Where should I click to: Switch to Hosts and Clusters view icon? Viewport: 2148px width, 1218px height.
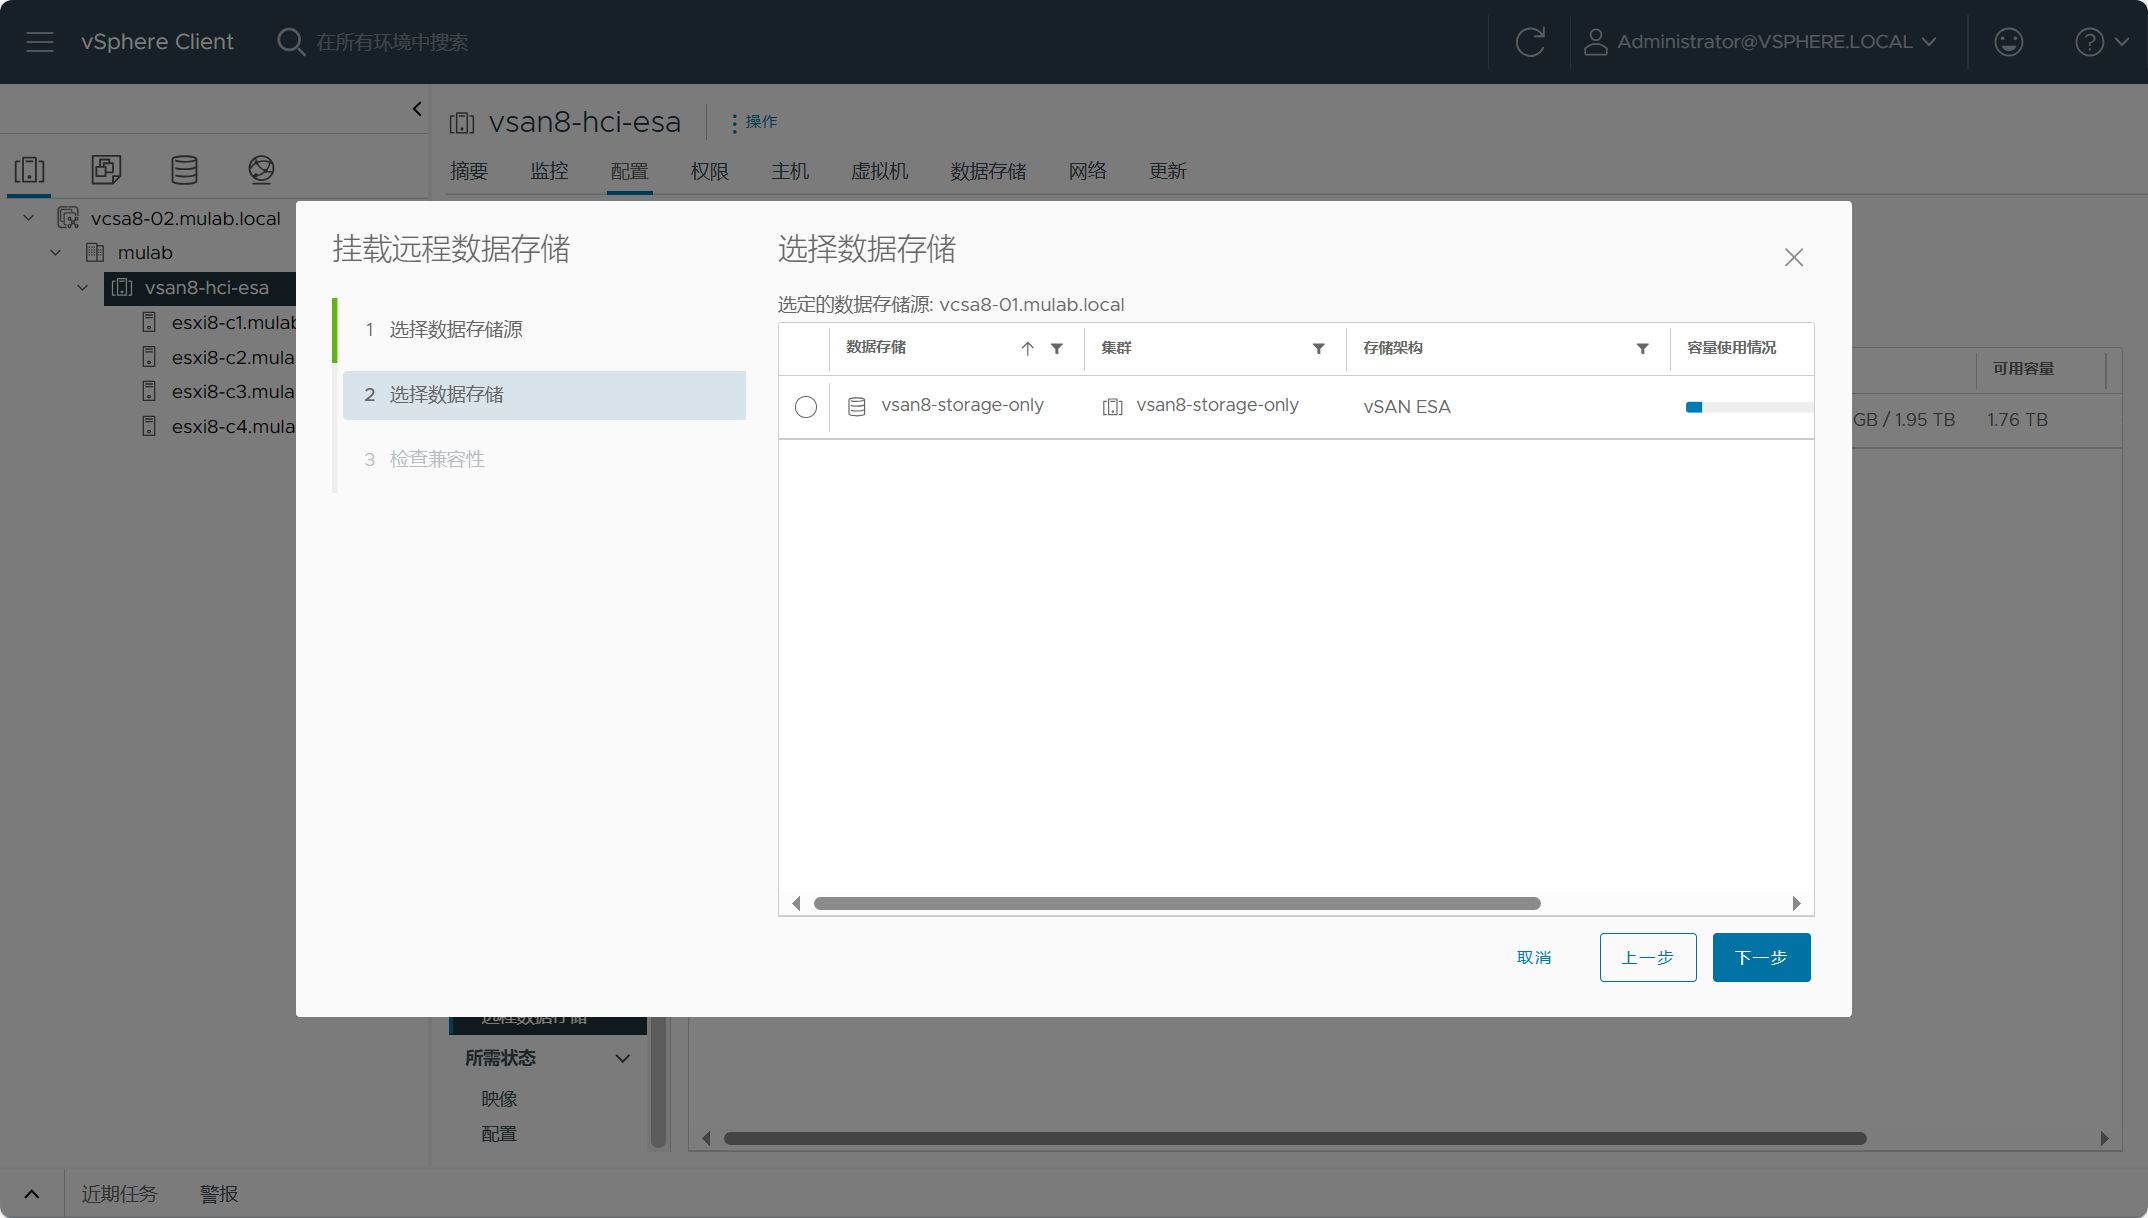30,170
